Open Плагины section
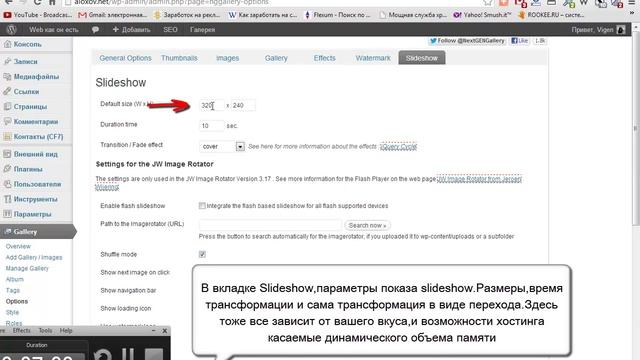The width and height of the screenshot is (640, 360). coord(28,169)
